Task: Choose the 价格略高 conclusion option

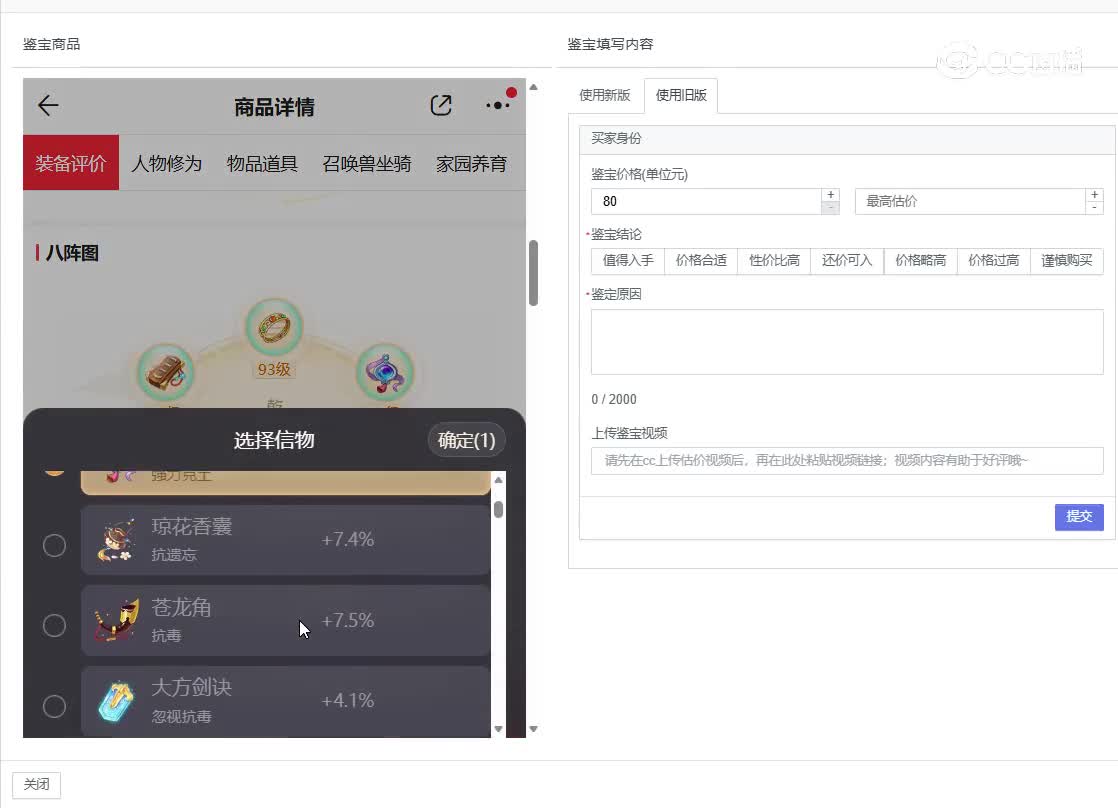Action: pos(920,261)
